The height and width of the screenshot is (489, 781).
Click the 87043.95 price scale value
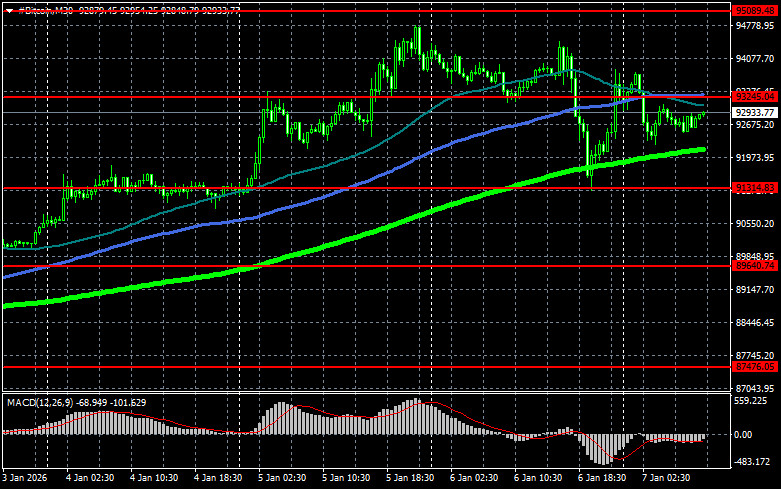coord(755,388)
